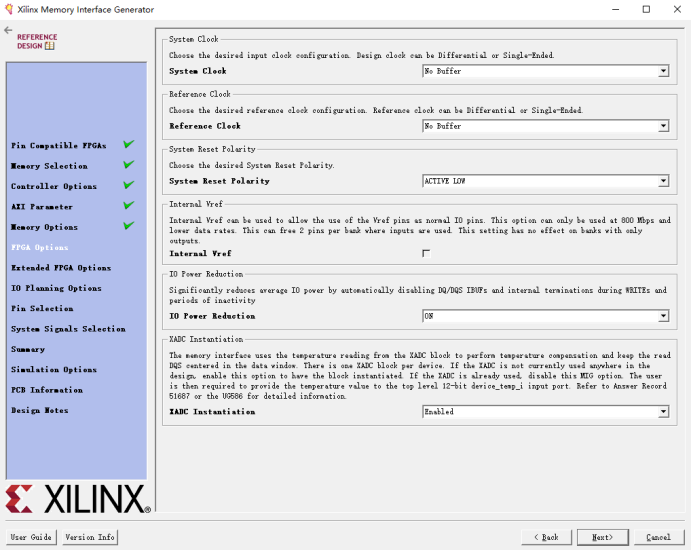Image resolution: width=695 pixels, height=555 pixels.
Task: Click the User Guide button
Action: [31, 537]
